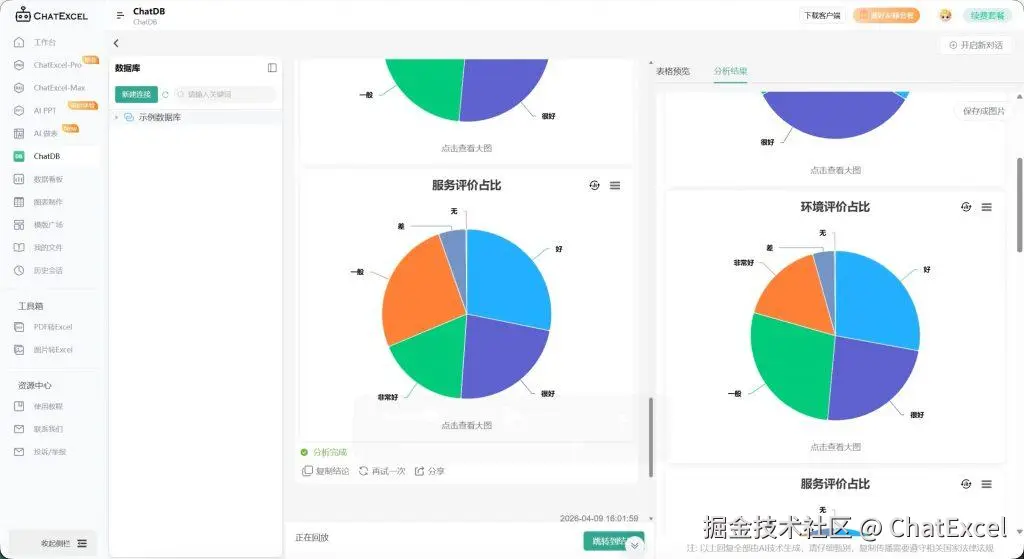Click restore icon on 环境评价占比 chart

[966, 207]
